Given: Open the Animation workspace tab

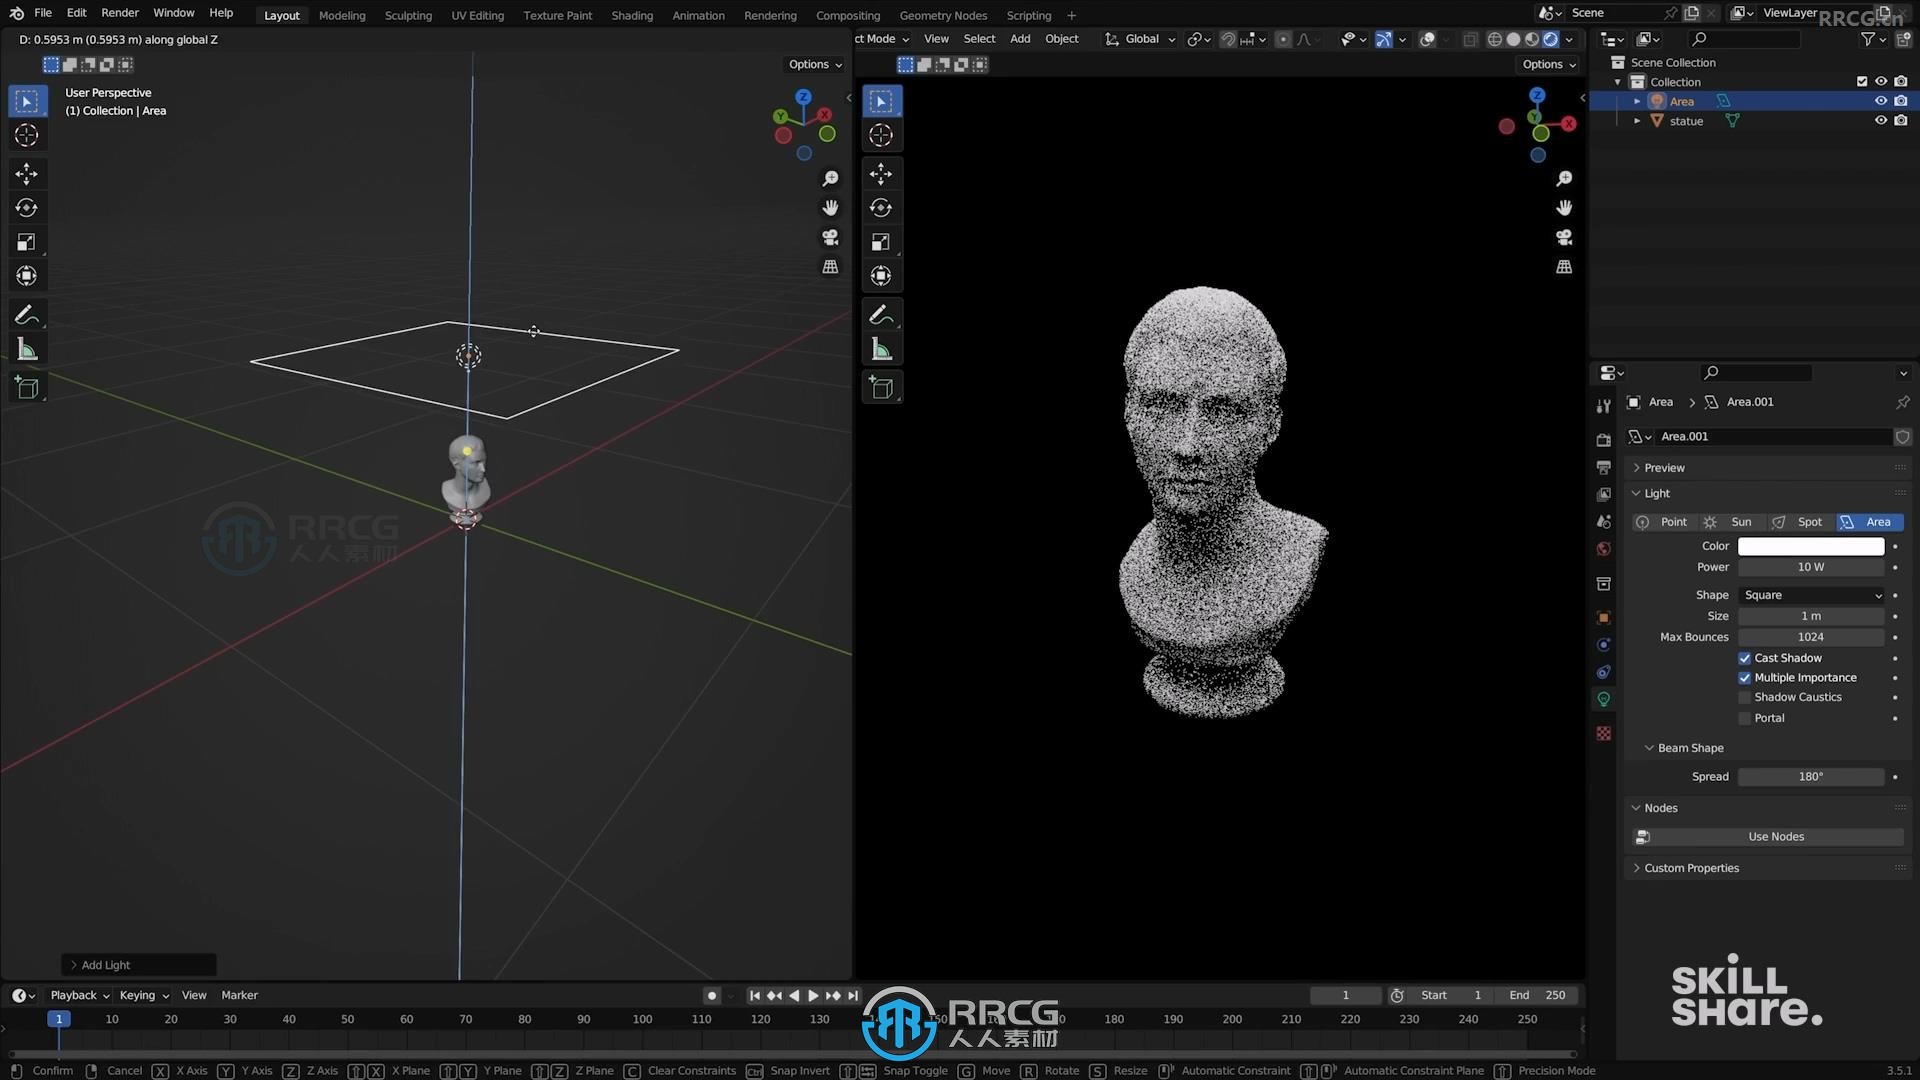Looking at the screenshot, I should click(699, 15).
